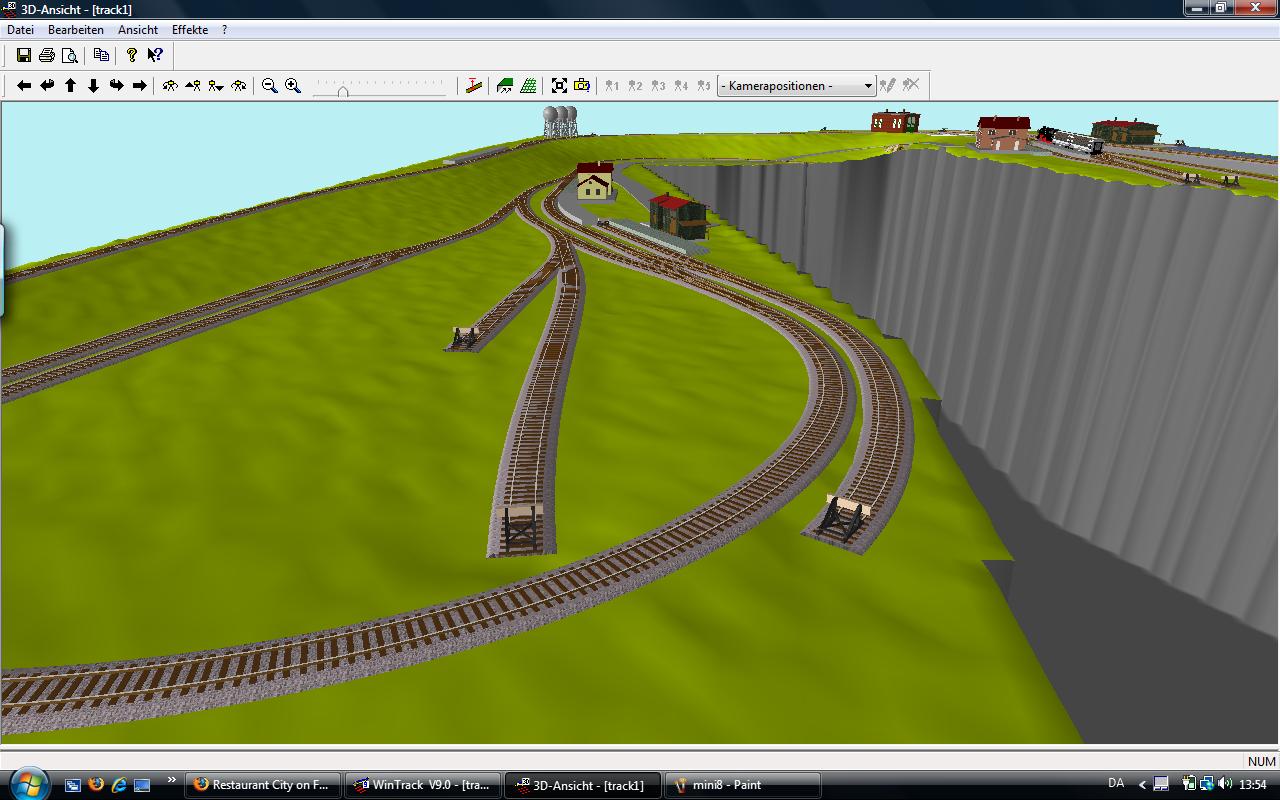The image size is (1280, 800).
Task: Click the DA language indicator
Action: point(1116,783)
